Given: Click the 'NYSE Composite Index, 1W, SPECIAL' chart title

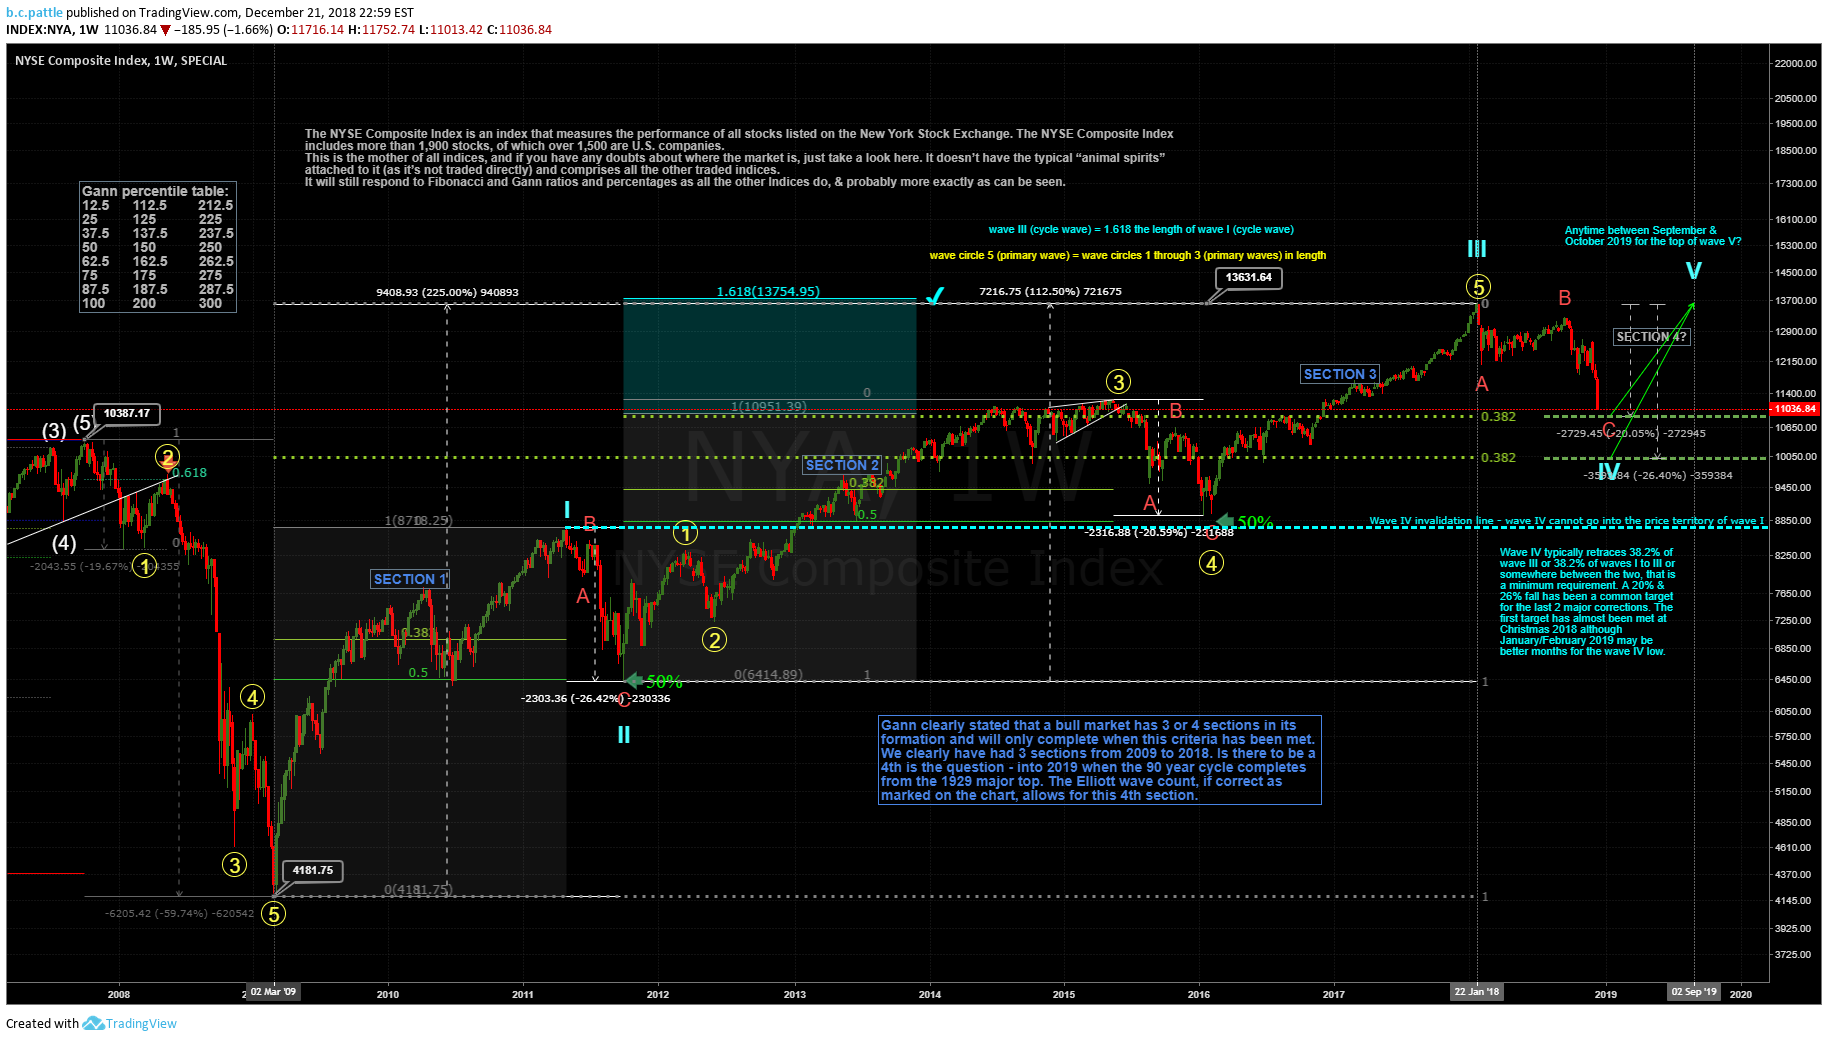Looking at the screenshot, I should [x=121, y=61].
